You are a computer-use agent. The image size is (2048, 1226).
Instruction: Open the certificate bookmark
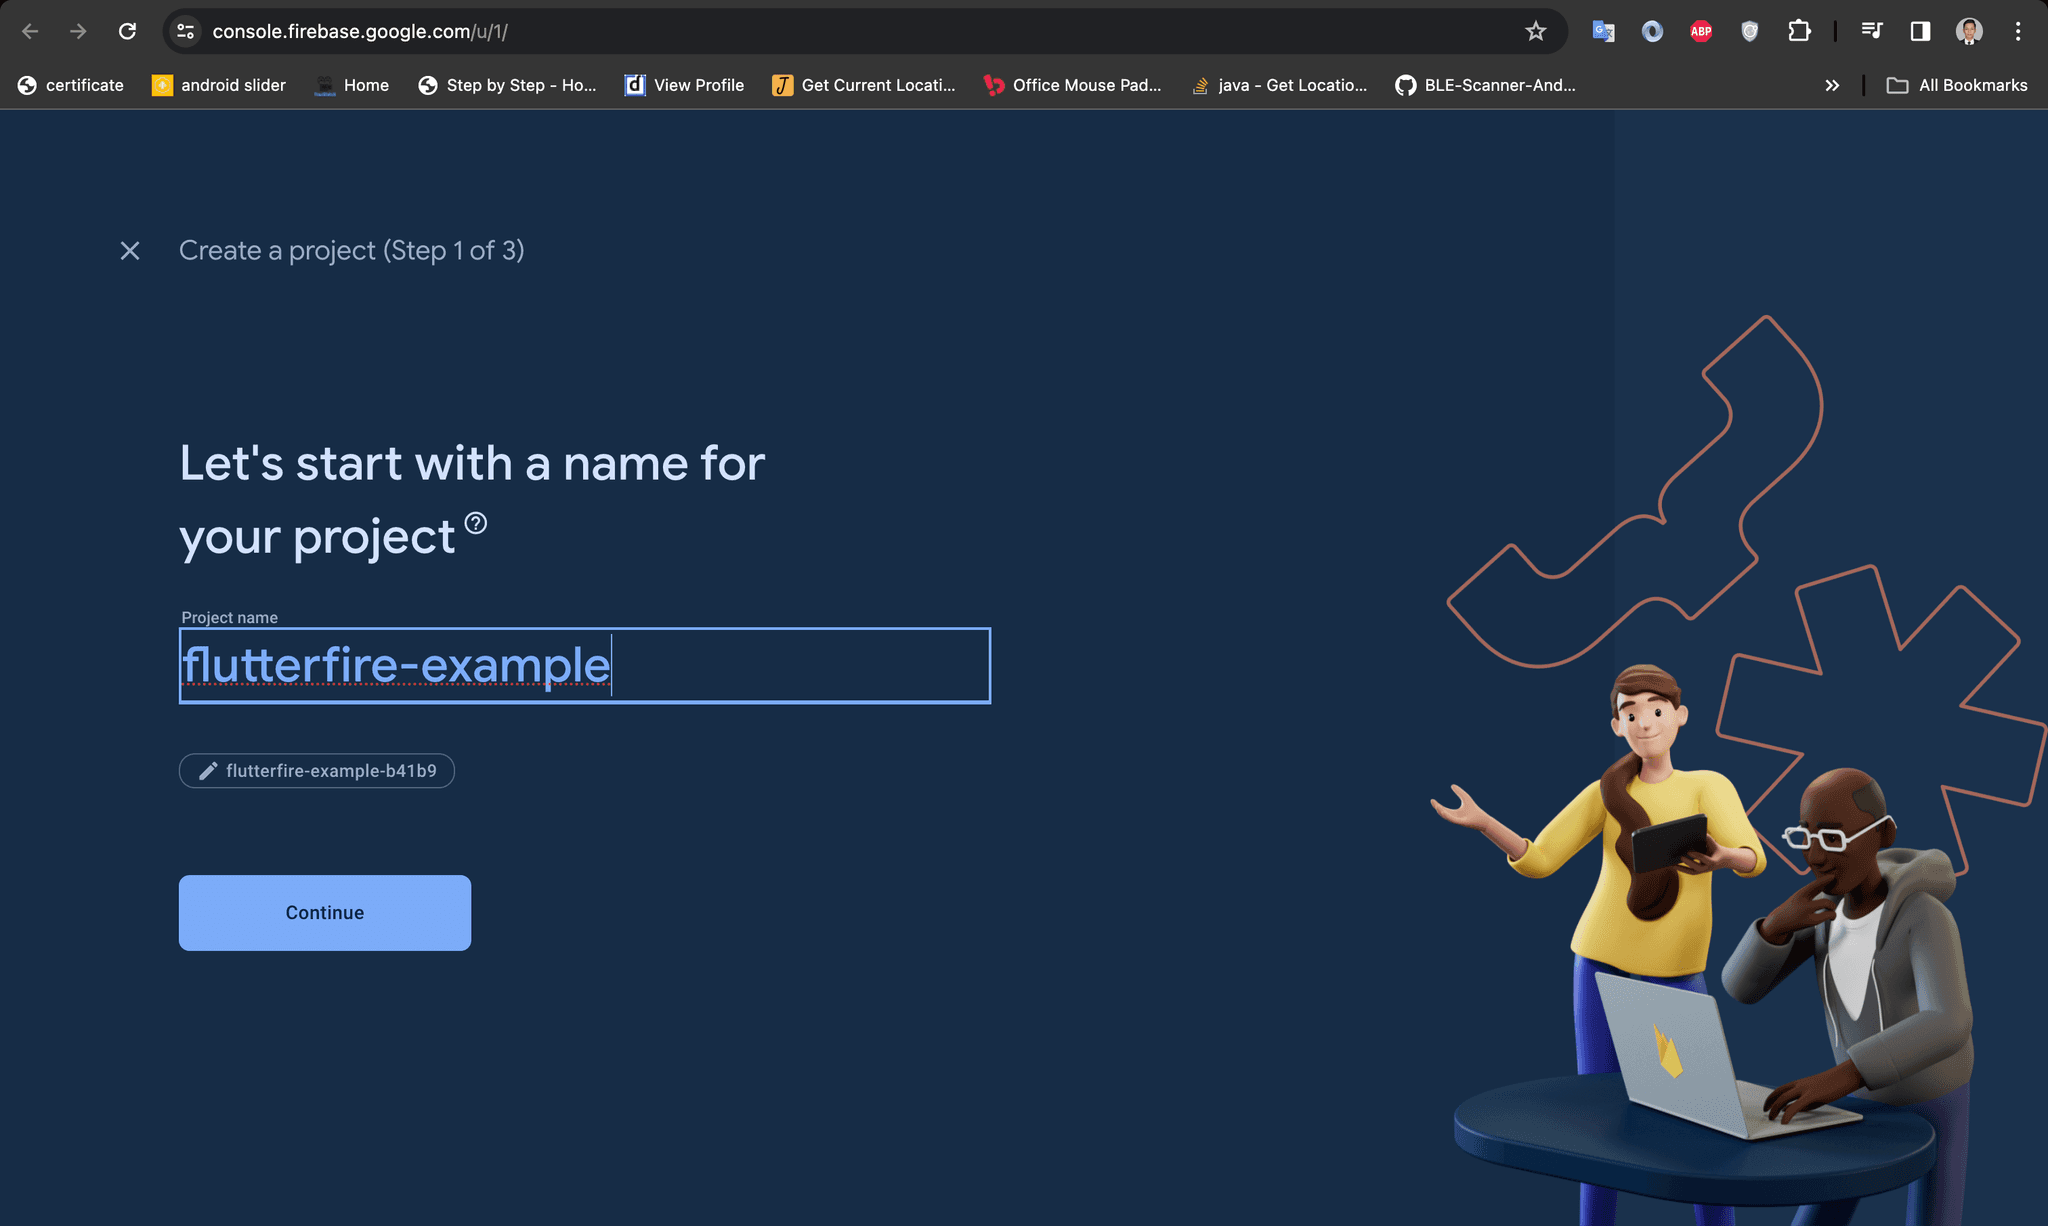pos(70,85)
